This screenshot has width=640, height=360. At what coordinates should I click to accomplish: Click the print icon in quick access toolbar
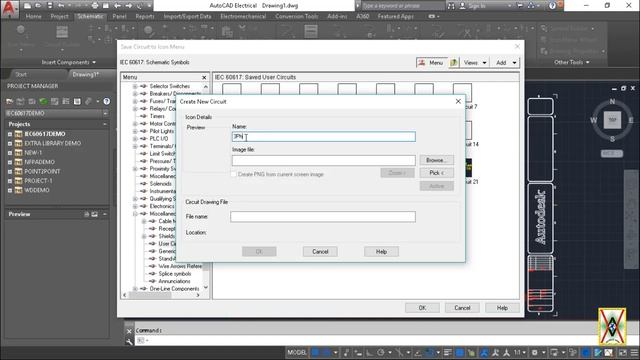pyautogui.click(x=95, y=6)
